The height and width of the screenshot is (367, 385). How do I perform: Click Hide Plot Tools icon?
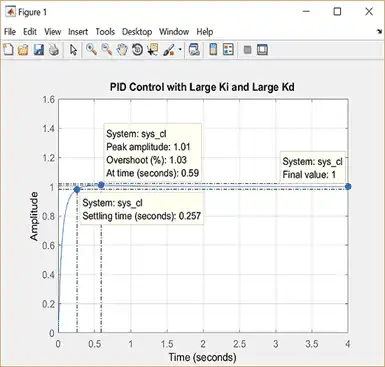pos(247,50)
